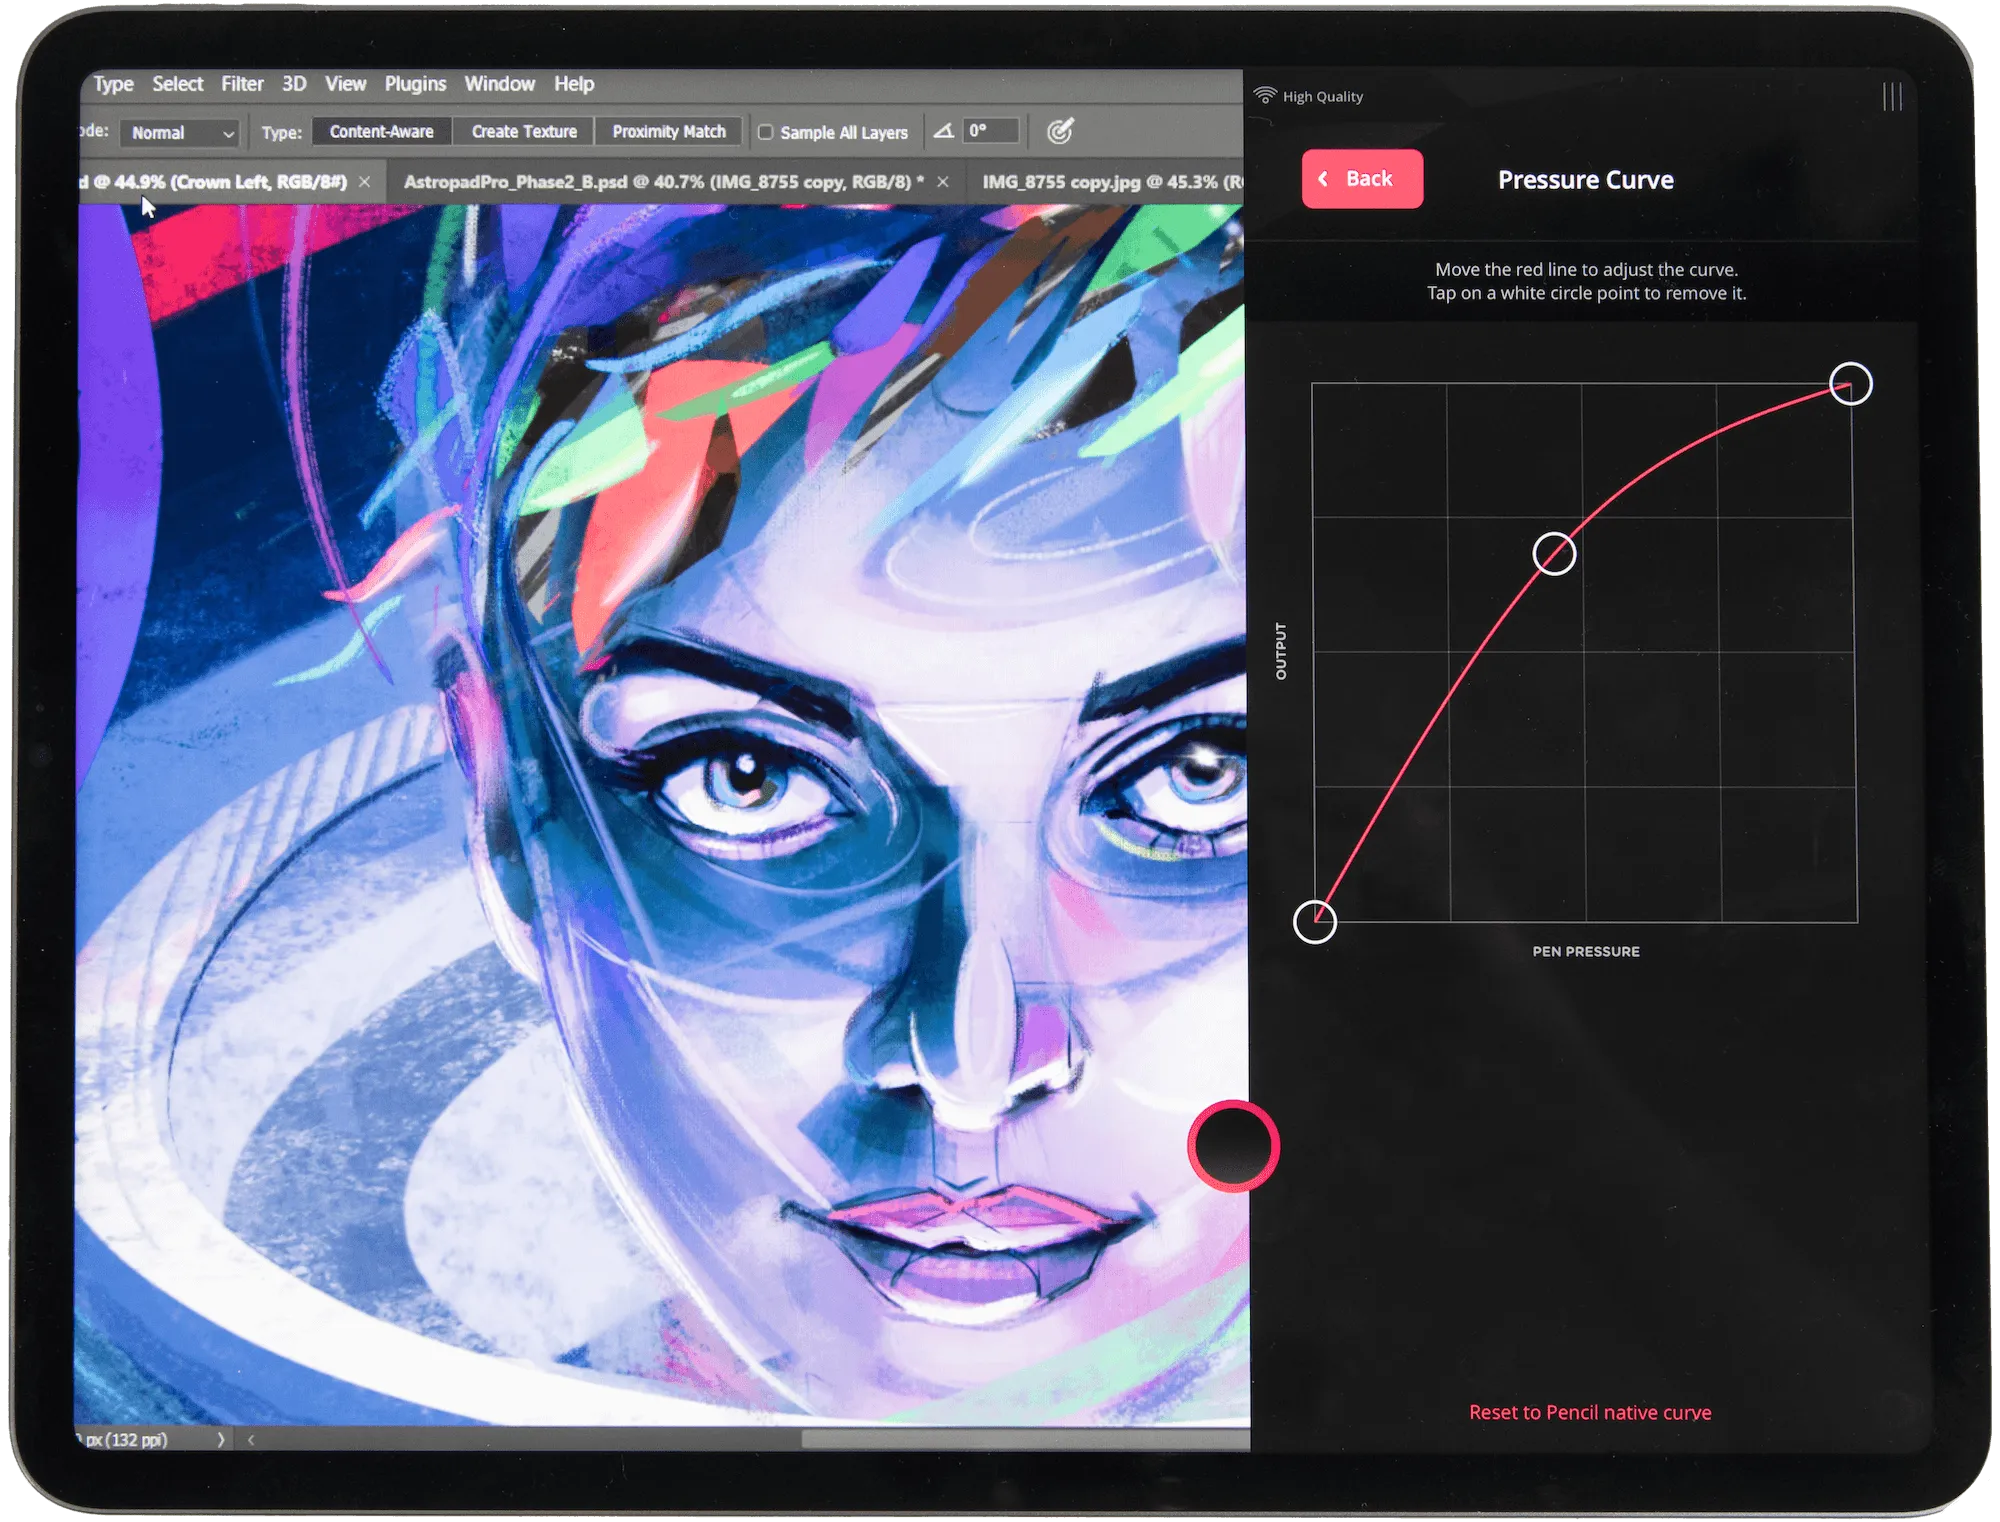Close the Crown Left document tab
This screenshot has width=2000, height=1522.
point(365,182)
